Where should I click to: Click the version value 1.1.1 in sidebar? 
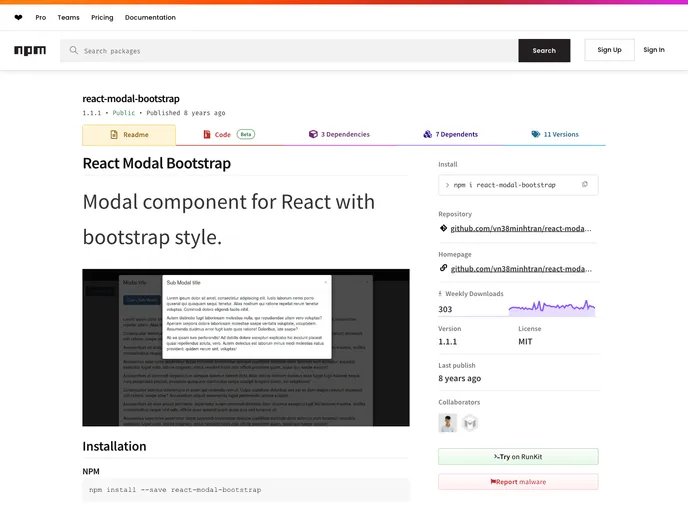click(448, 342)
